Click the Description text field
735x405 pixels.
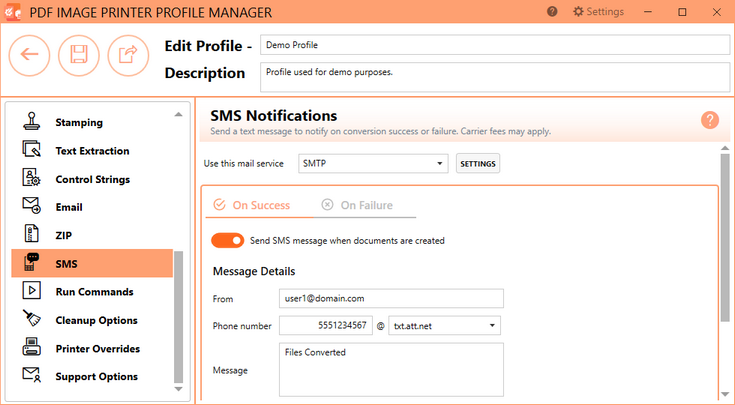(x=495, y=77)
